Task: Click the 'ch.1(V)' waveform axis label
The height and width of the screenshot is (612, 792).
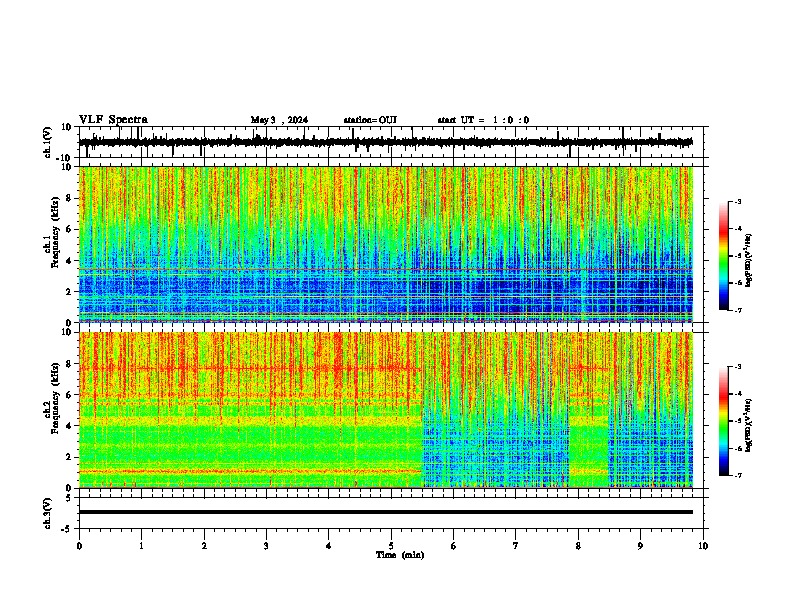Action: point(48,142)
